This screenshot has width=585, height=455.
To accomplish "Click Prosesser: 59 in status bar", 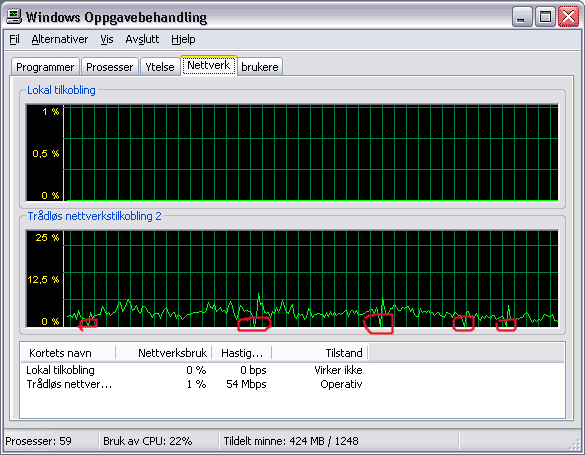I will (38, 441).
